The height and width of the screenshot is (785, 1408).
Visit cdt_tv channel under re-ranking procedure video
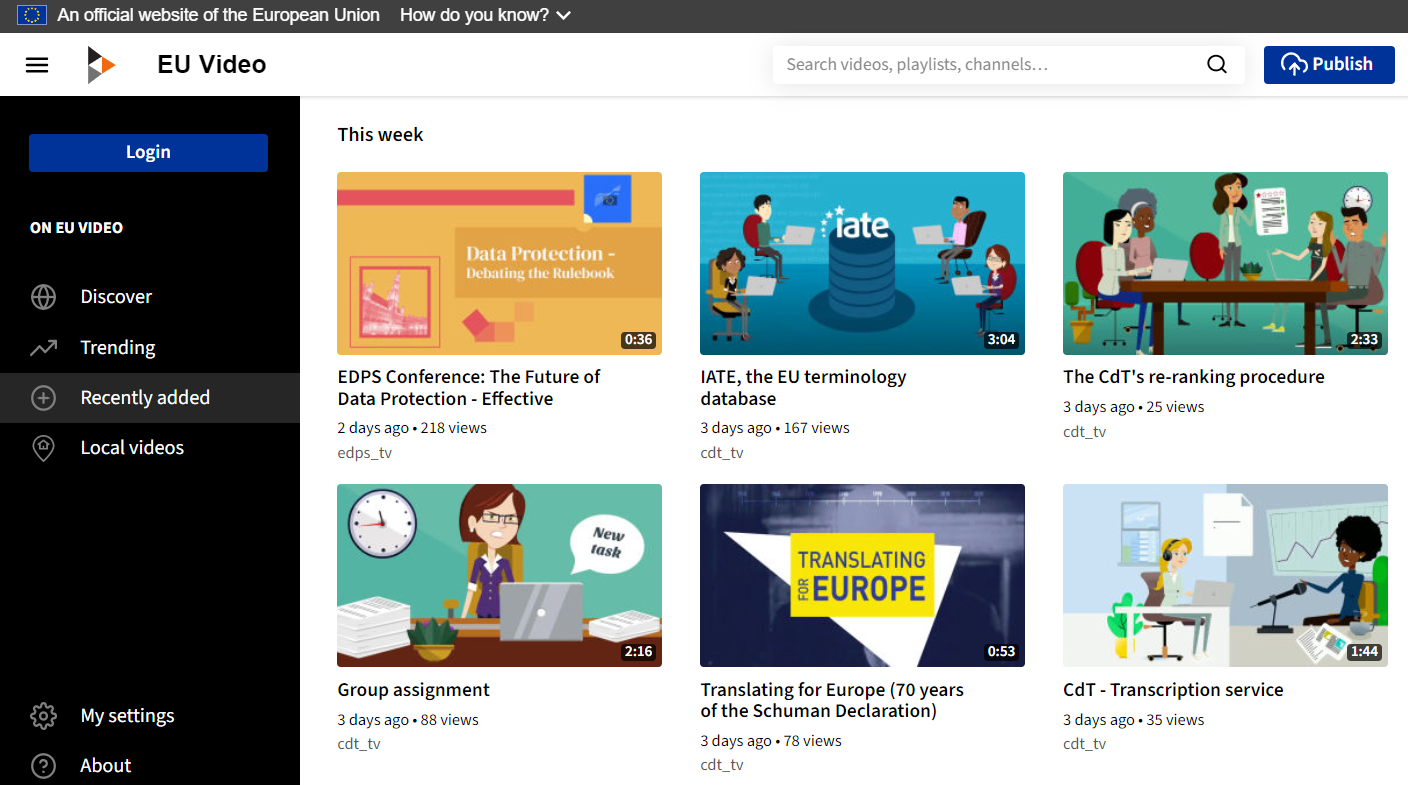[1084, 432]
